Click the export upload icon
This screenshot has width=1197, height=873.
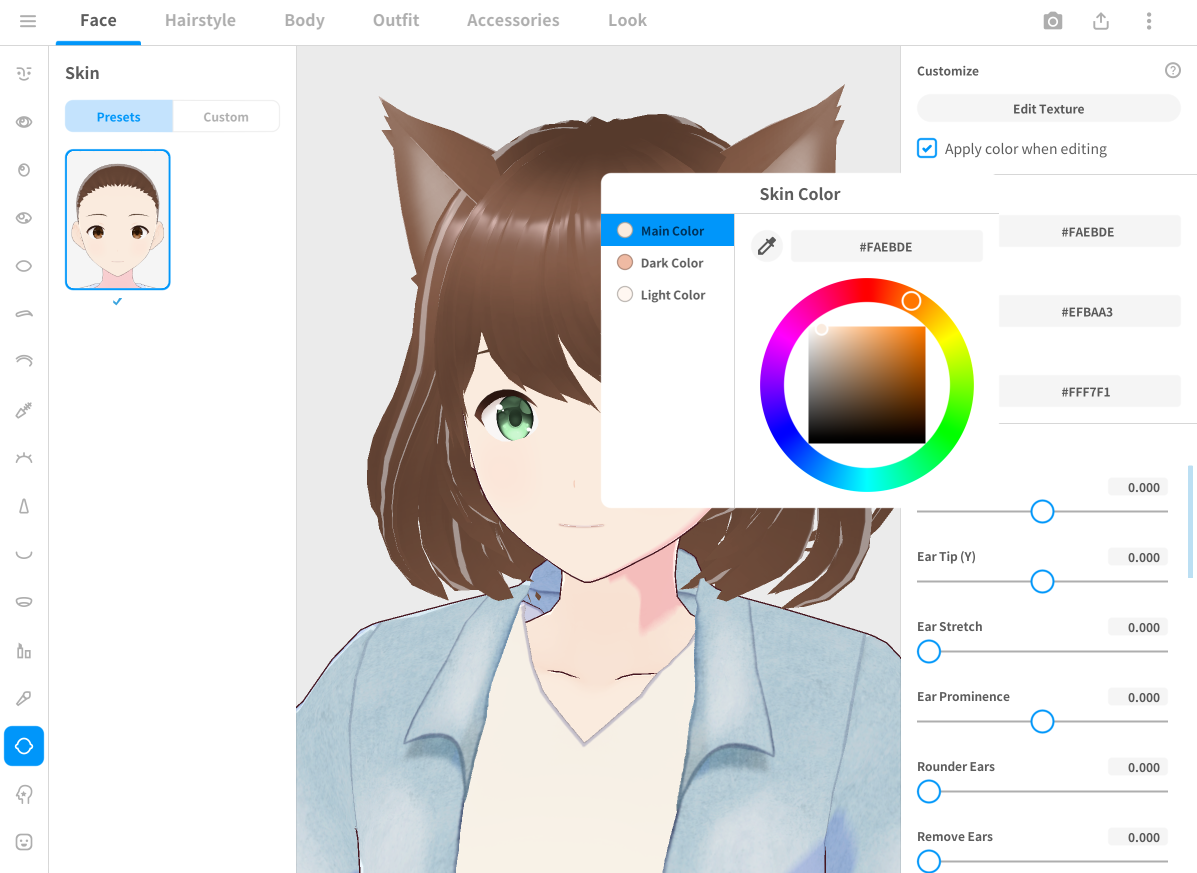[x=1101, y=21]
